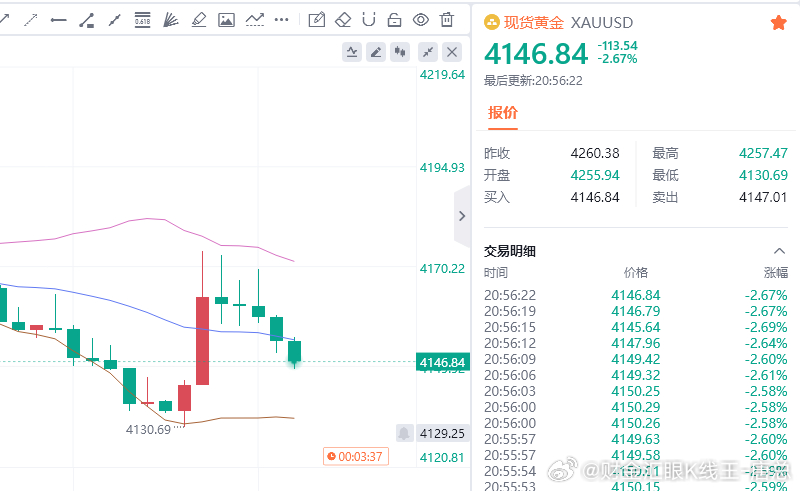Select the 20:56:03 trade row
Image resolution: width=800 pixels, height=491 pixels.
tap(636, 391)
